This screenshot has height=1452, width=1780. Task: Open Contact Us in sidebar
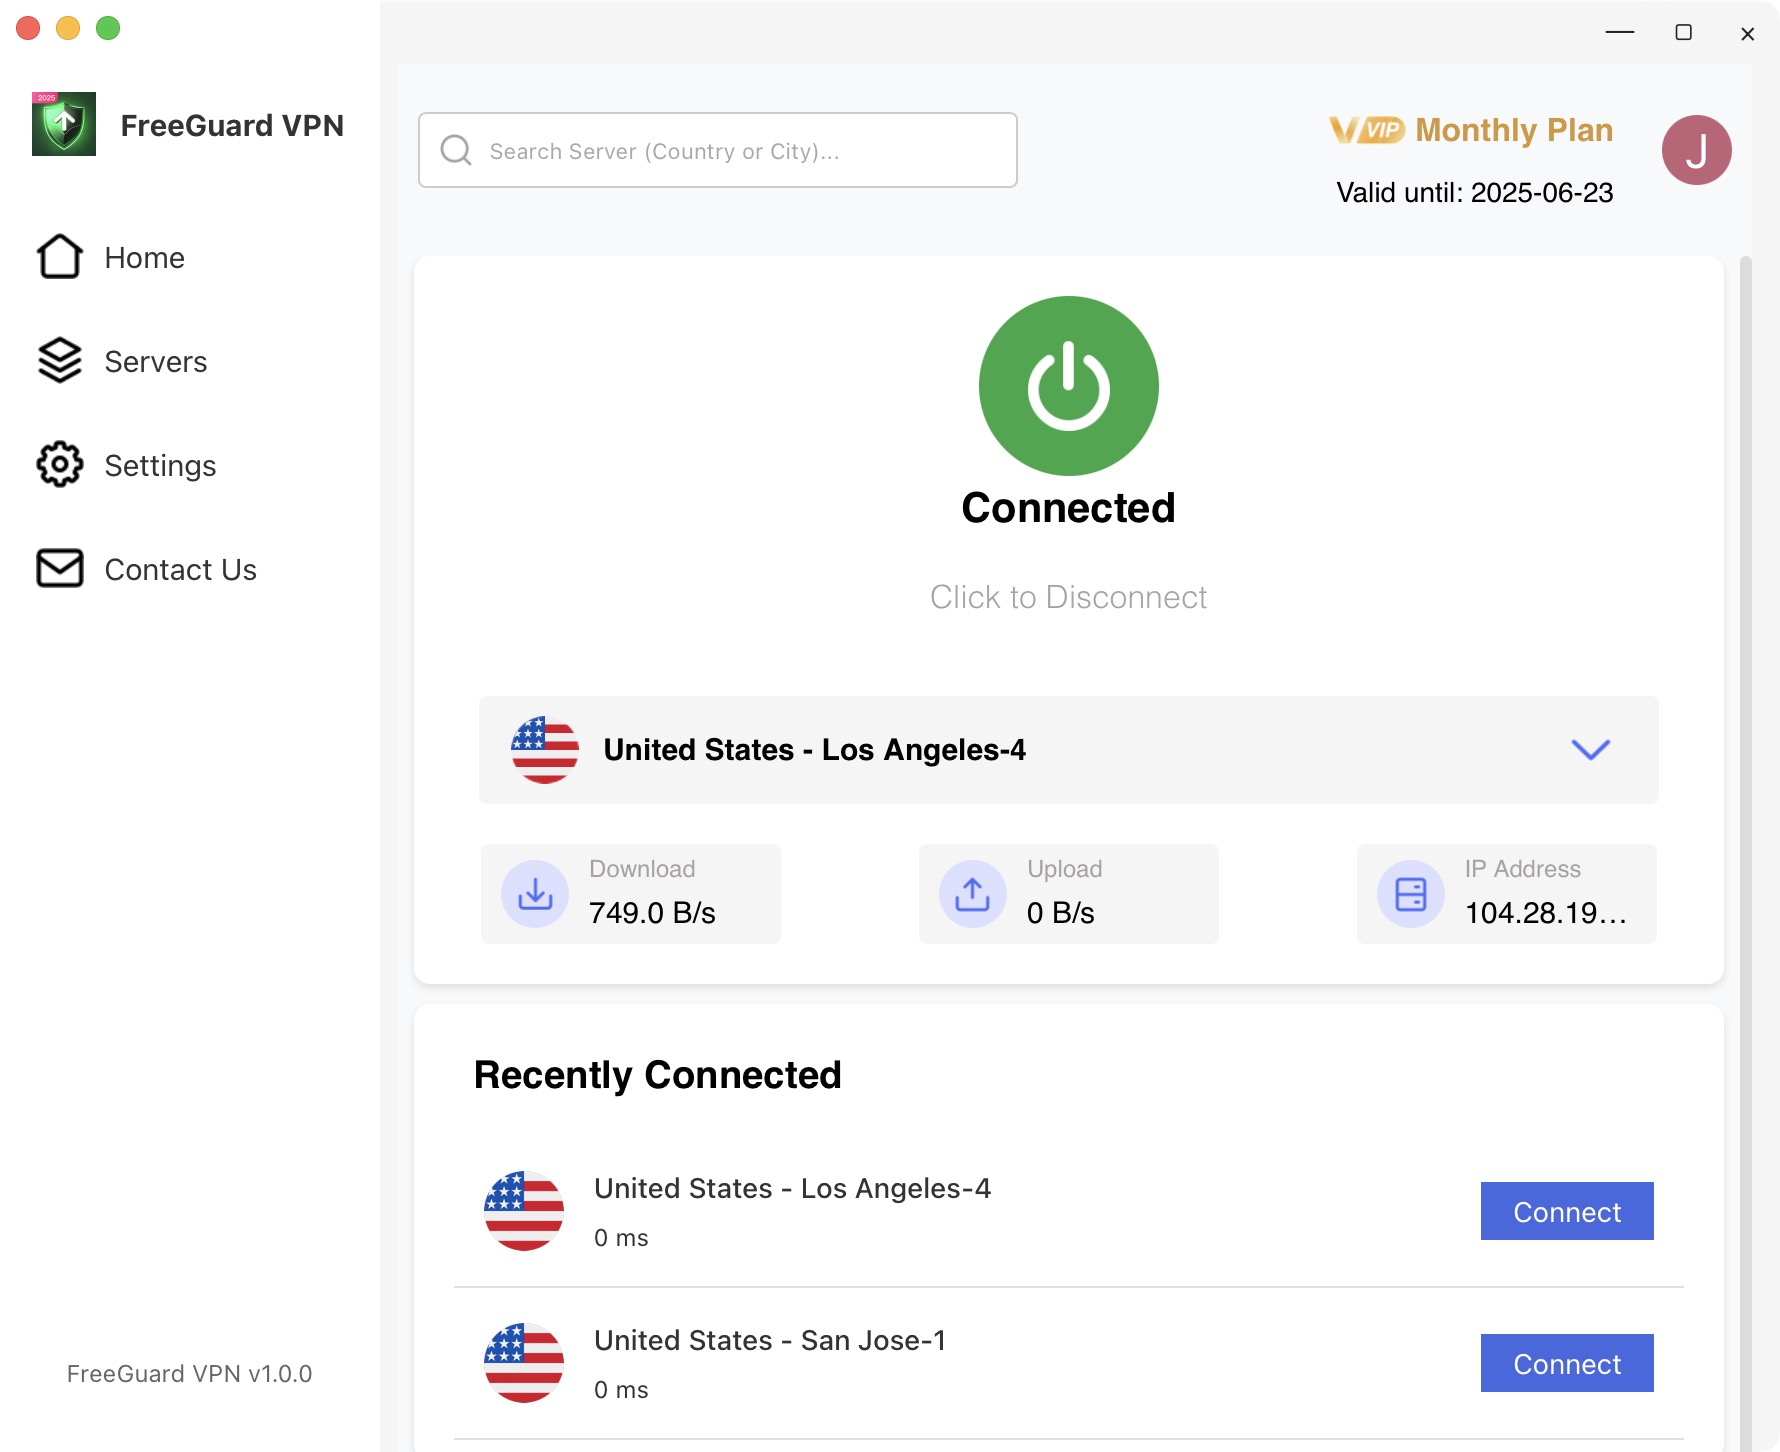point(181,570)
